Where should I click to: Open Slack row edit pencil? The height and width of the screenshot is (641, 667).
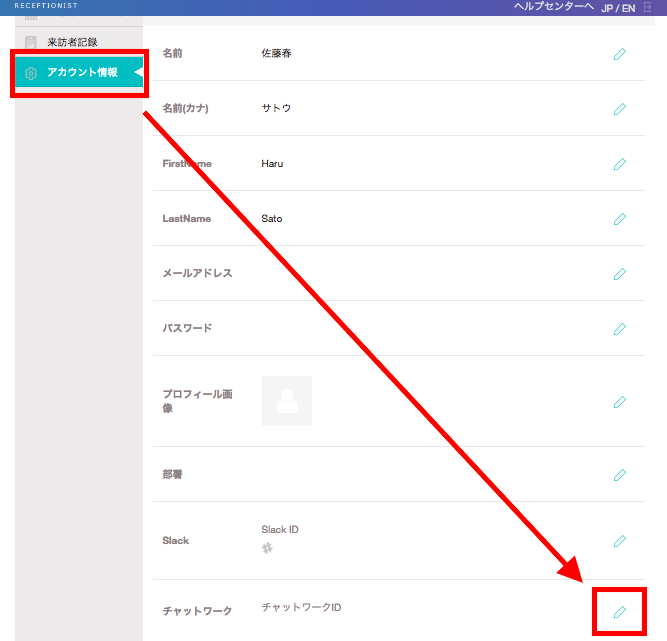pos(619,541)
